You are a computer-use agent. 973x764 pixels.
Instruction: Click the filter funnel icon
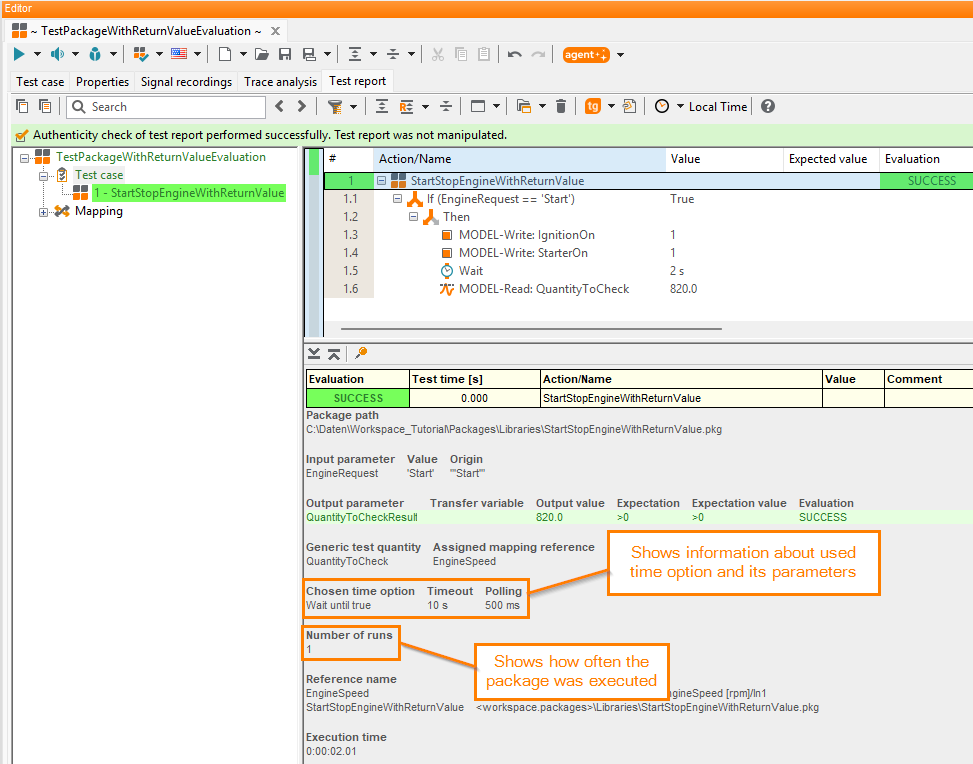coord(335,107)
